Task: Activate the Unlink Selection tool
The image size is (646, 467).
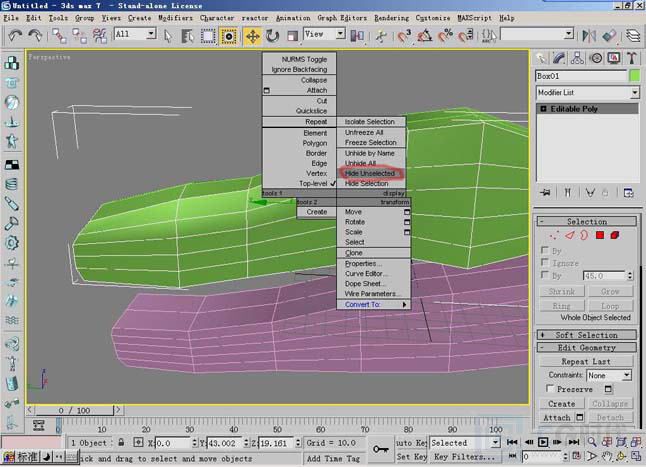Action: coord(79,36)
